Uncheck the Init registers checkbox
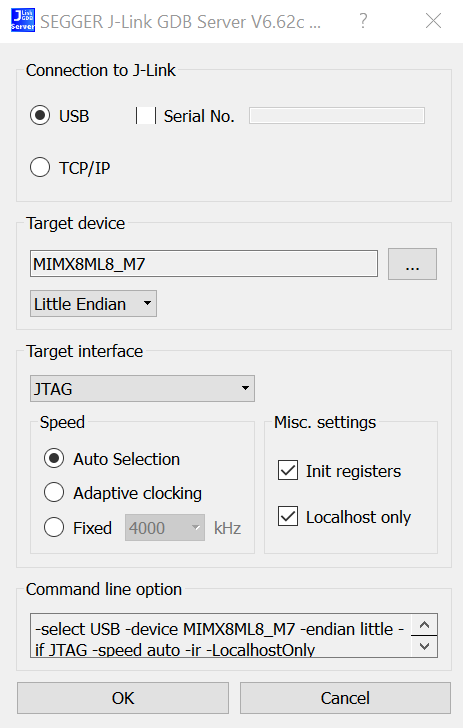The width and height of the screenshot is (463, 728). 288,470
